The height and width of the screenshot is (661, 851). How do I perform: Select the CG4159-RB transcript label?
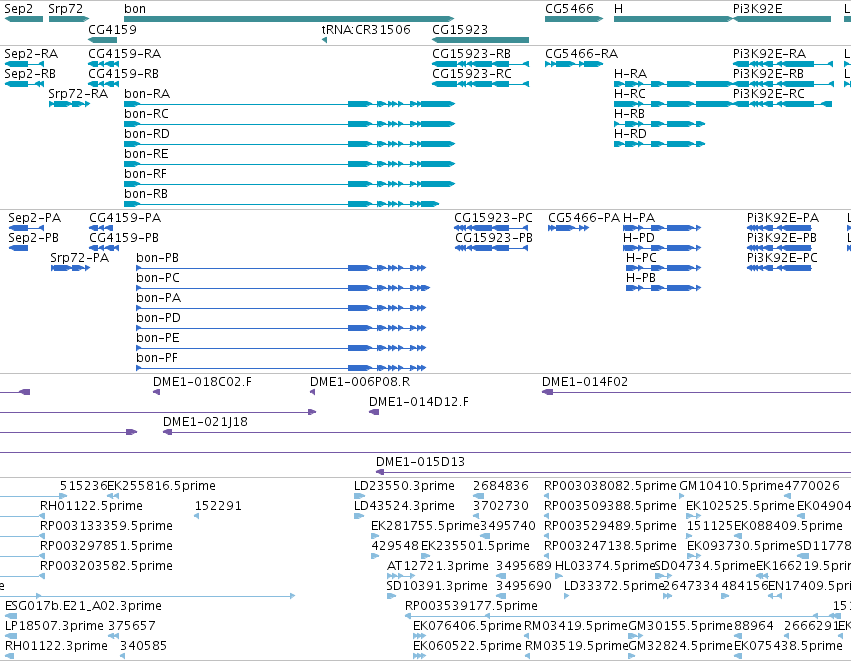[x=123, y=74]
